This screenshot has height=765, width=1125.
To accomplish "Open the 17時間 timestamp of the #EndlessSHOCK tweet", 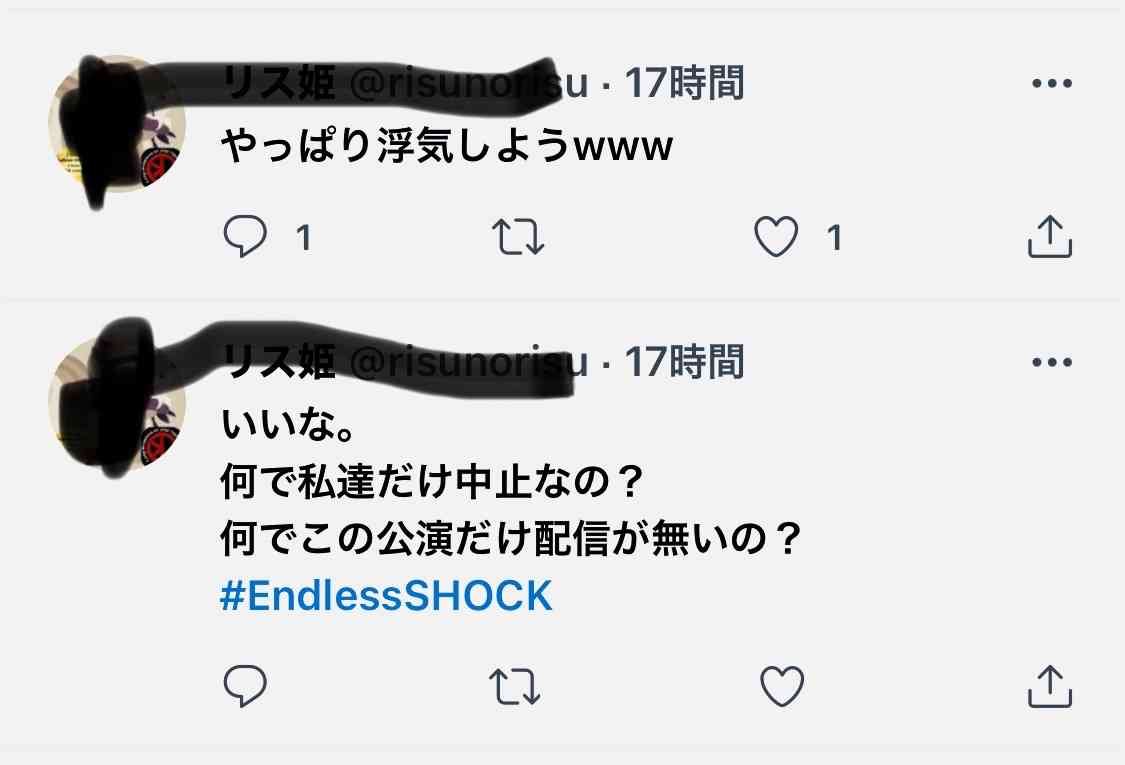I will click(x=684, y=362).
